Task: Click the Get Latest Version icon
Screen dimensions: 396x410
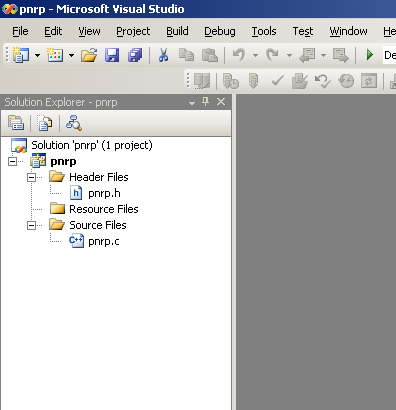Action: coord(231,81)
